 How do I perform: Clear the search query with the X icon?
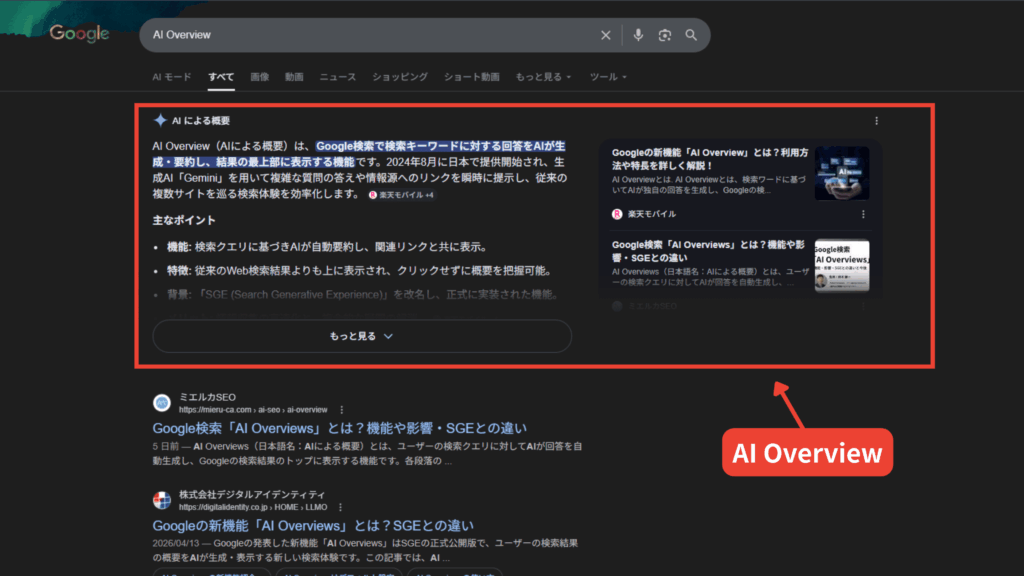tap(606, 35)
